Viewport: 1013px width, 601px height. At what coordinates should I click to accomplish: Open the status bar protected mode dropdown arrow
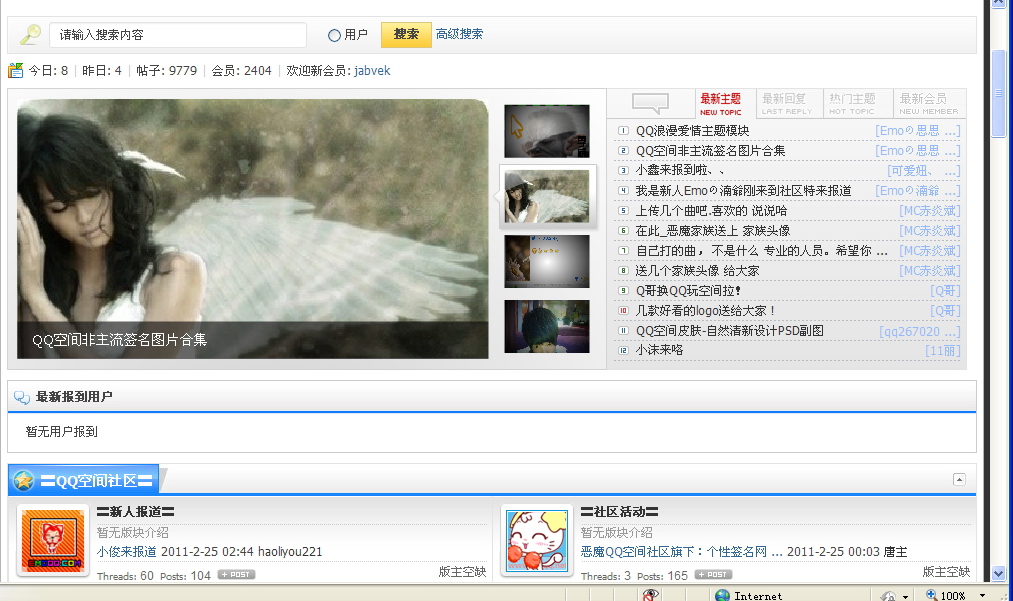point(905,596)
